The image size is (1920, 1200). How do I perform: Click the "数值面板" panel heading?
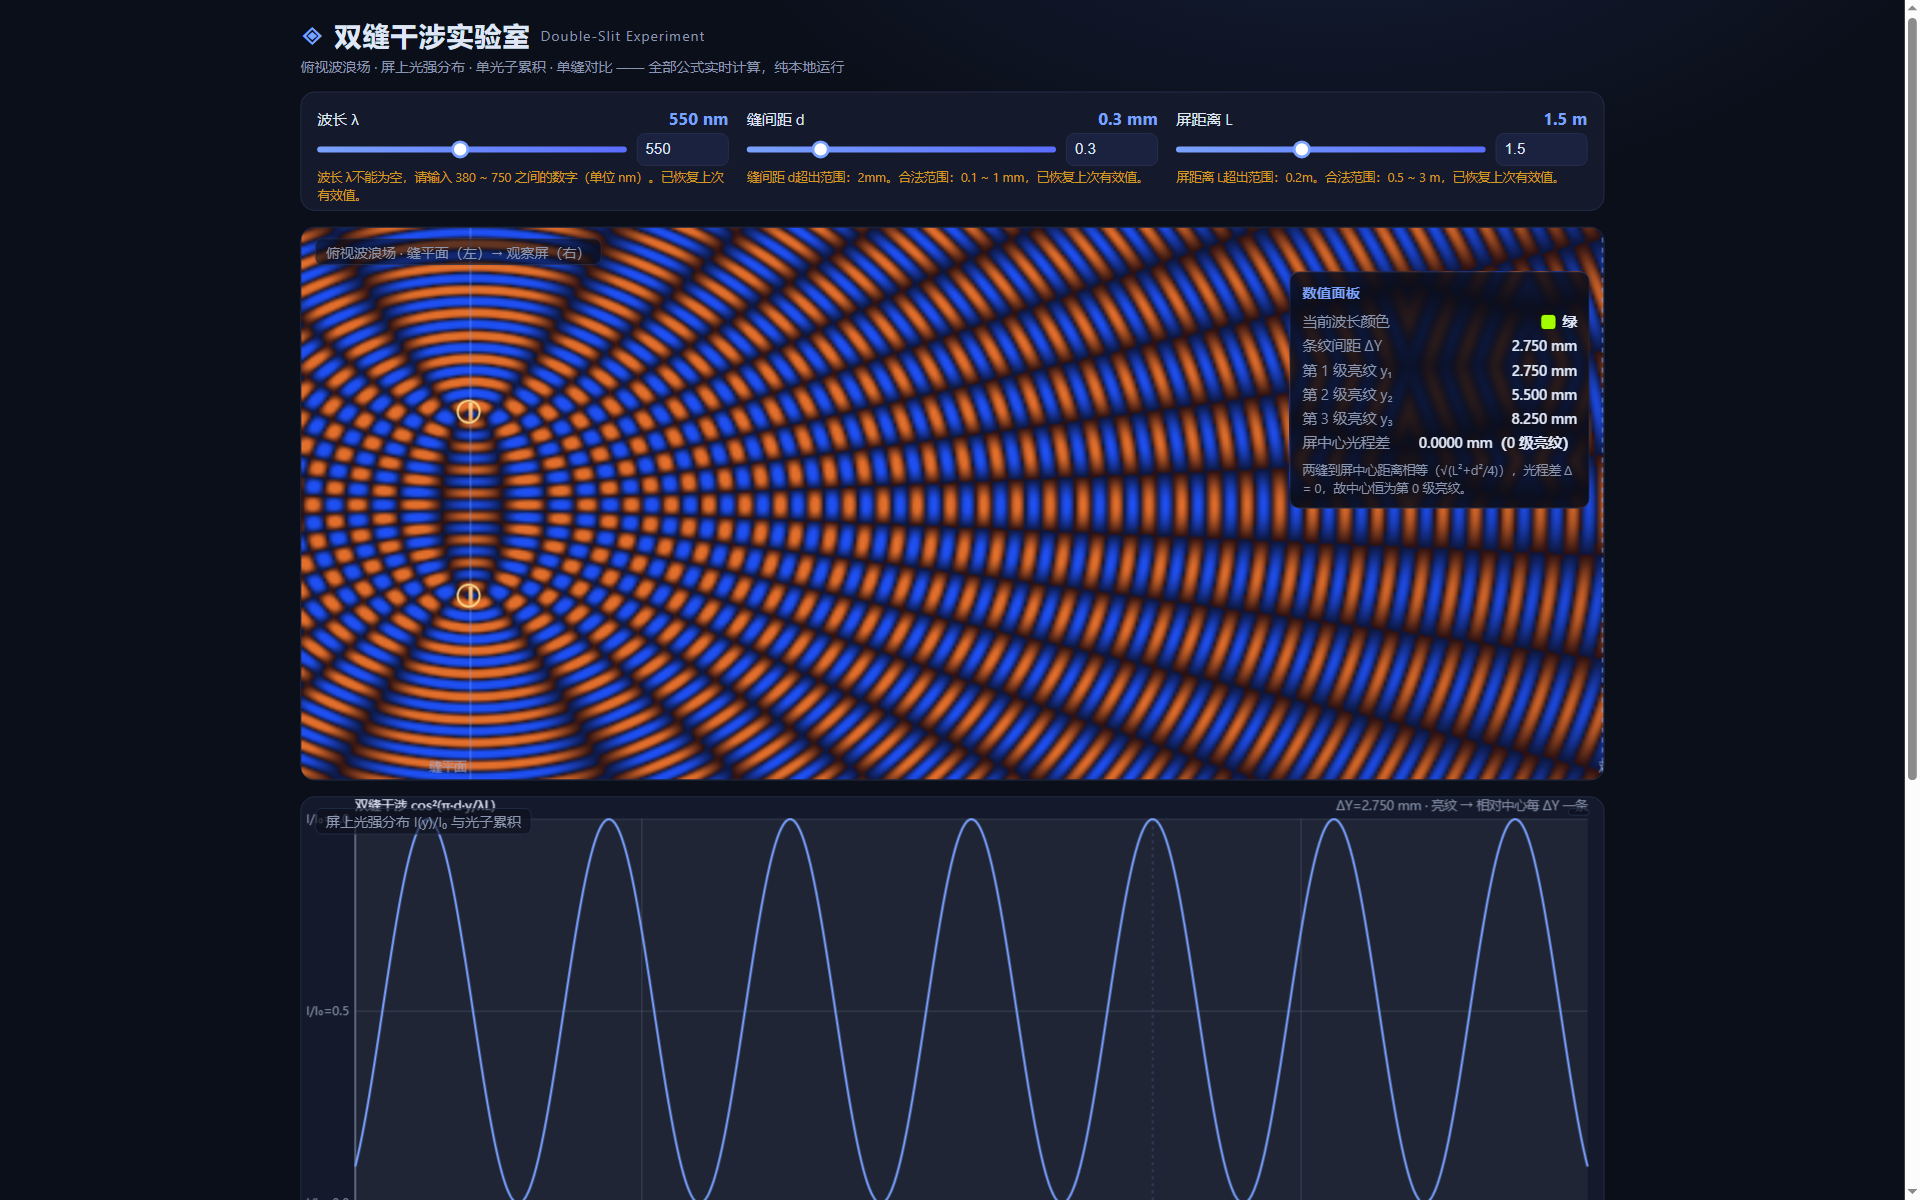(1331, 293)
